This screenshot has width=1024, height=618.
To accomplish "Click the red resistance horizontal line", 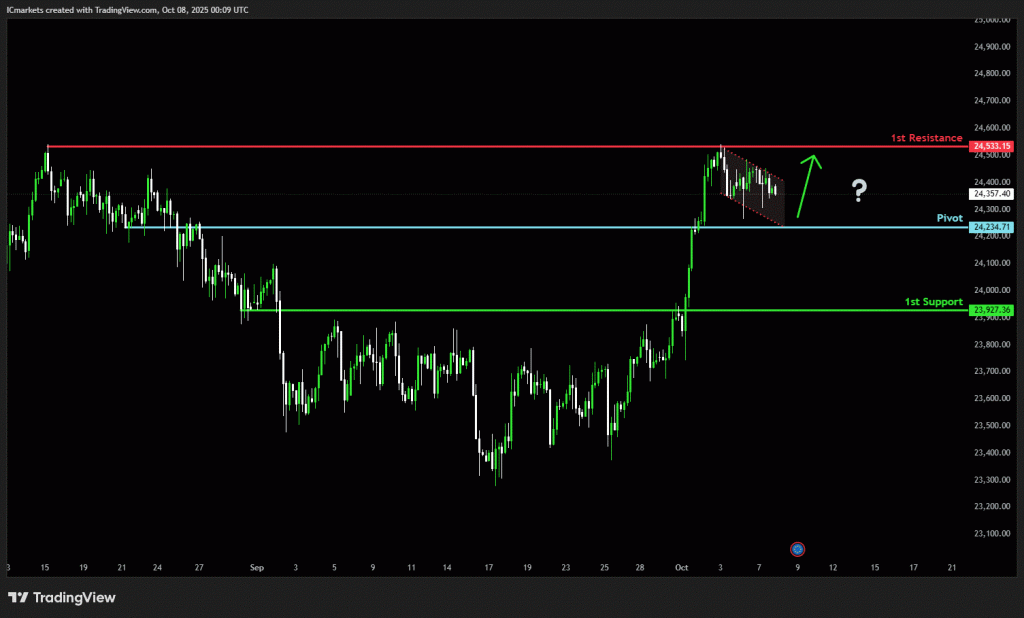I will point(400,147).
